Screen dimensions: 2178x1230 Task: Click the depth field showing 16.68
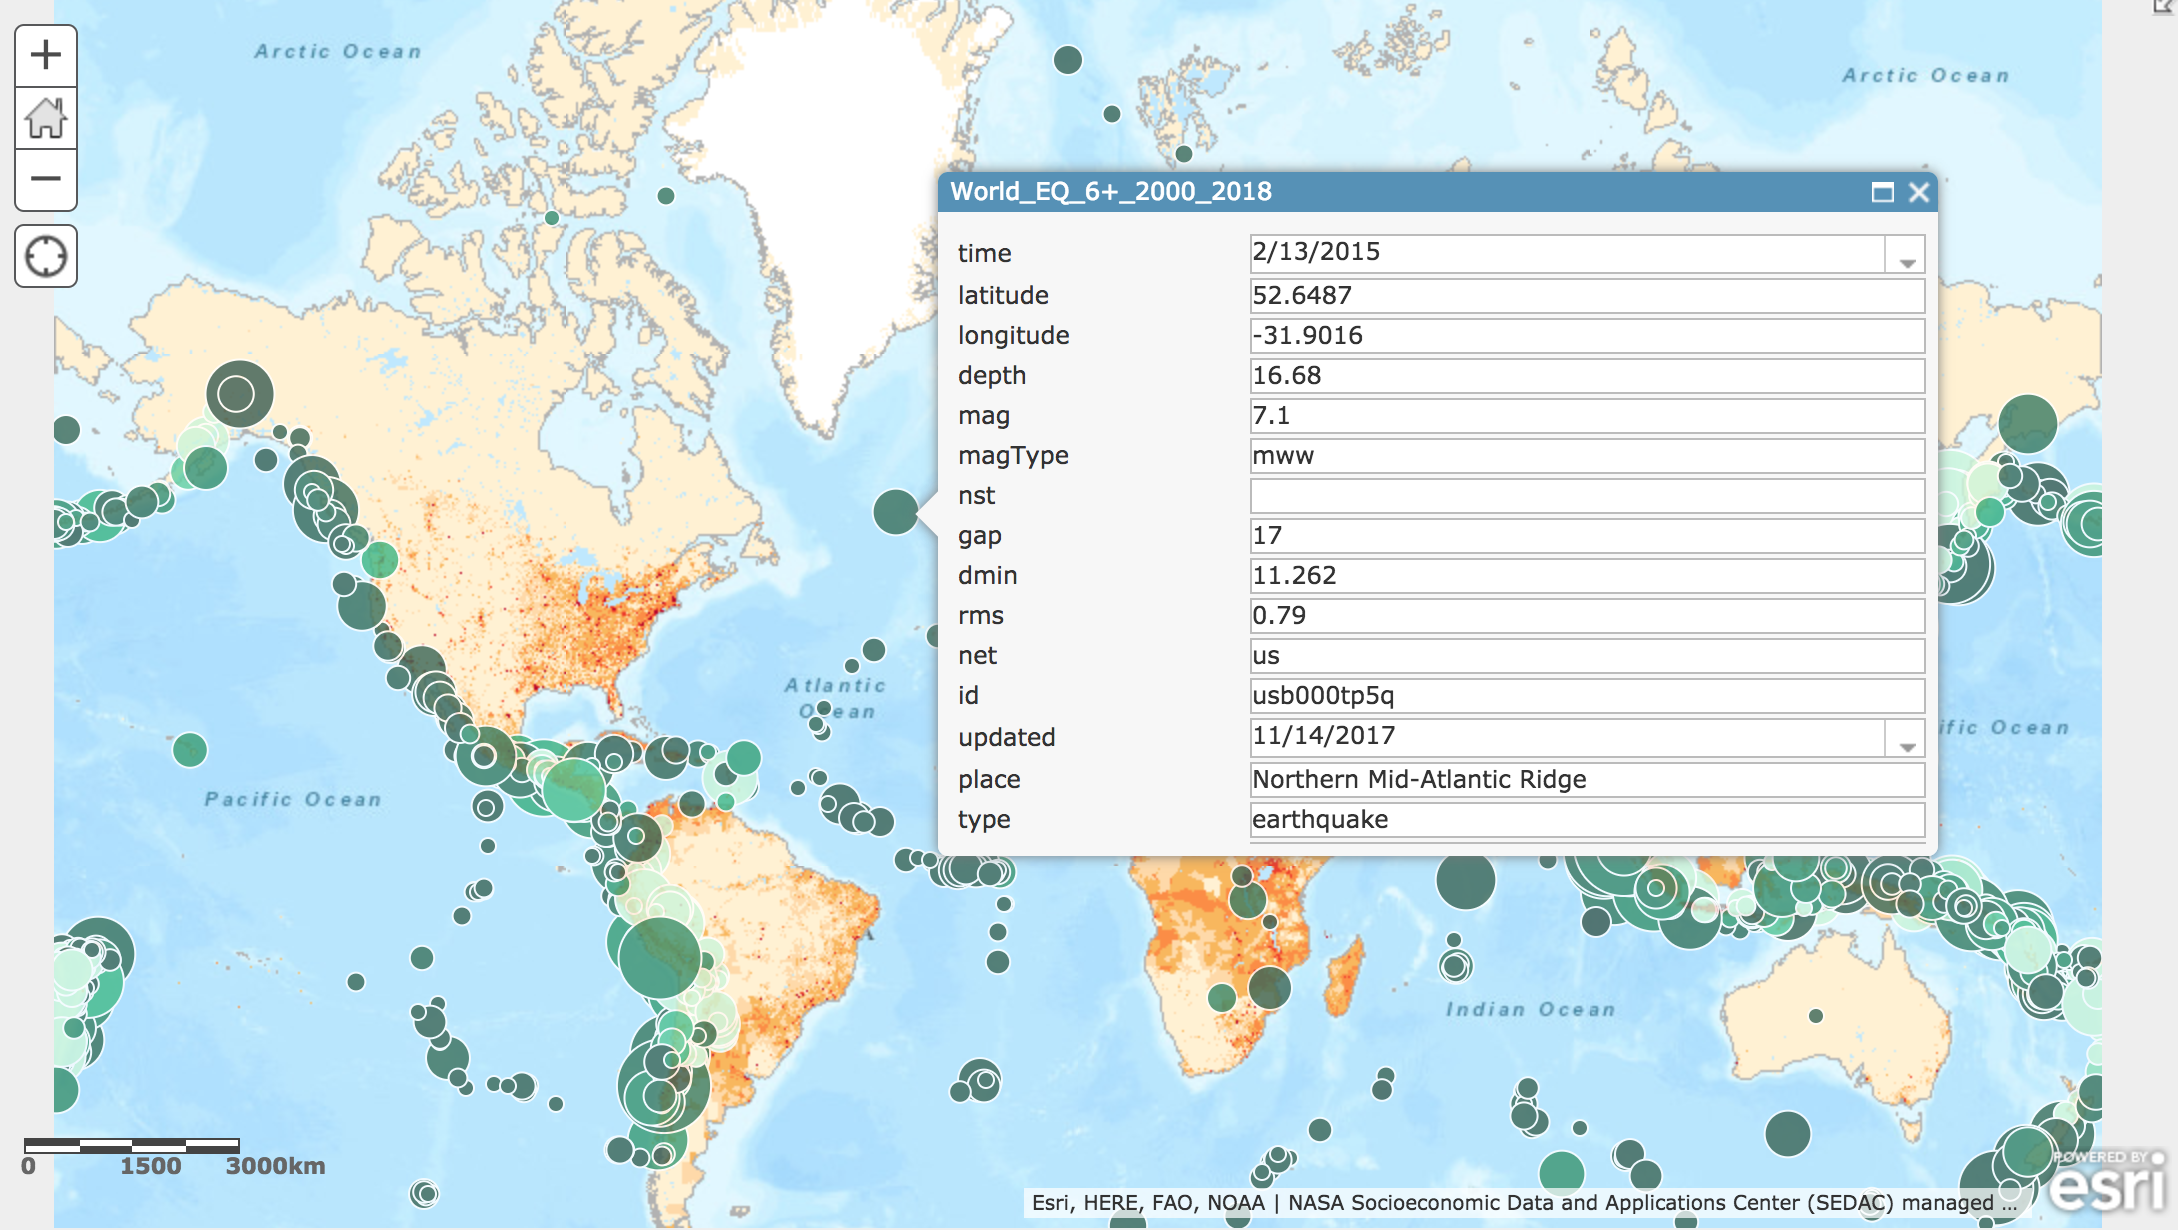click(x=1586, y=376)
